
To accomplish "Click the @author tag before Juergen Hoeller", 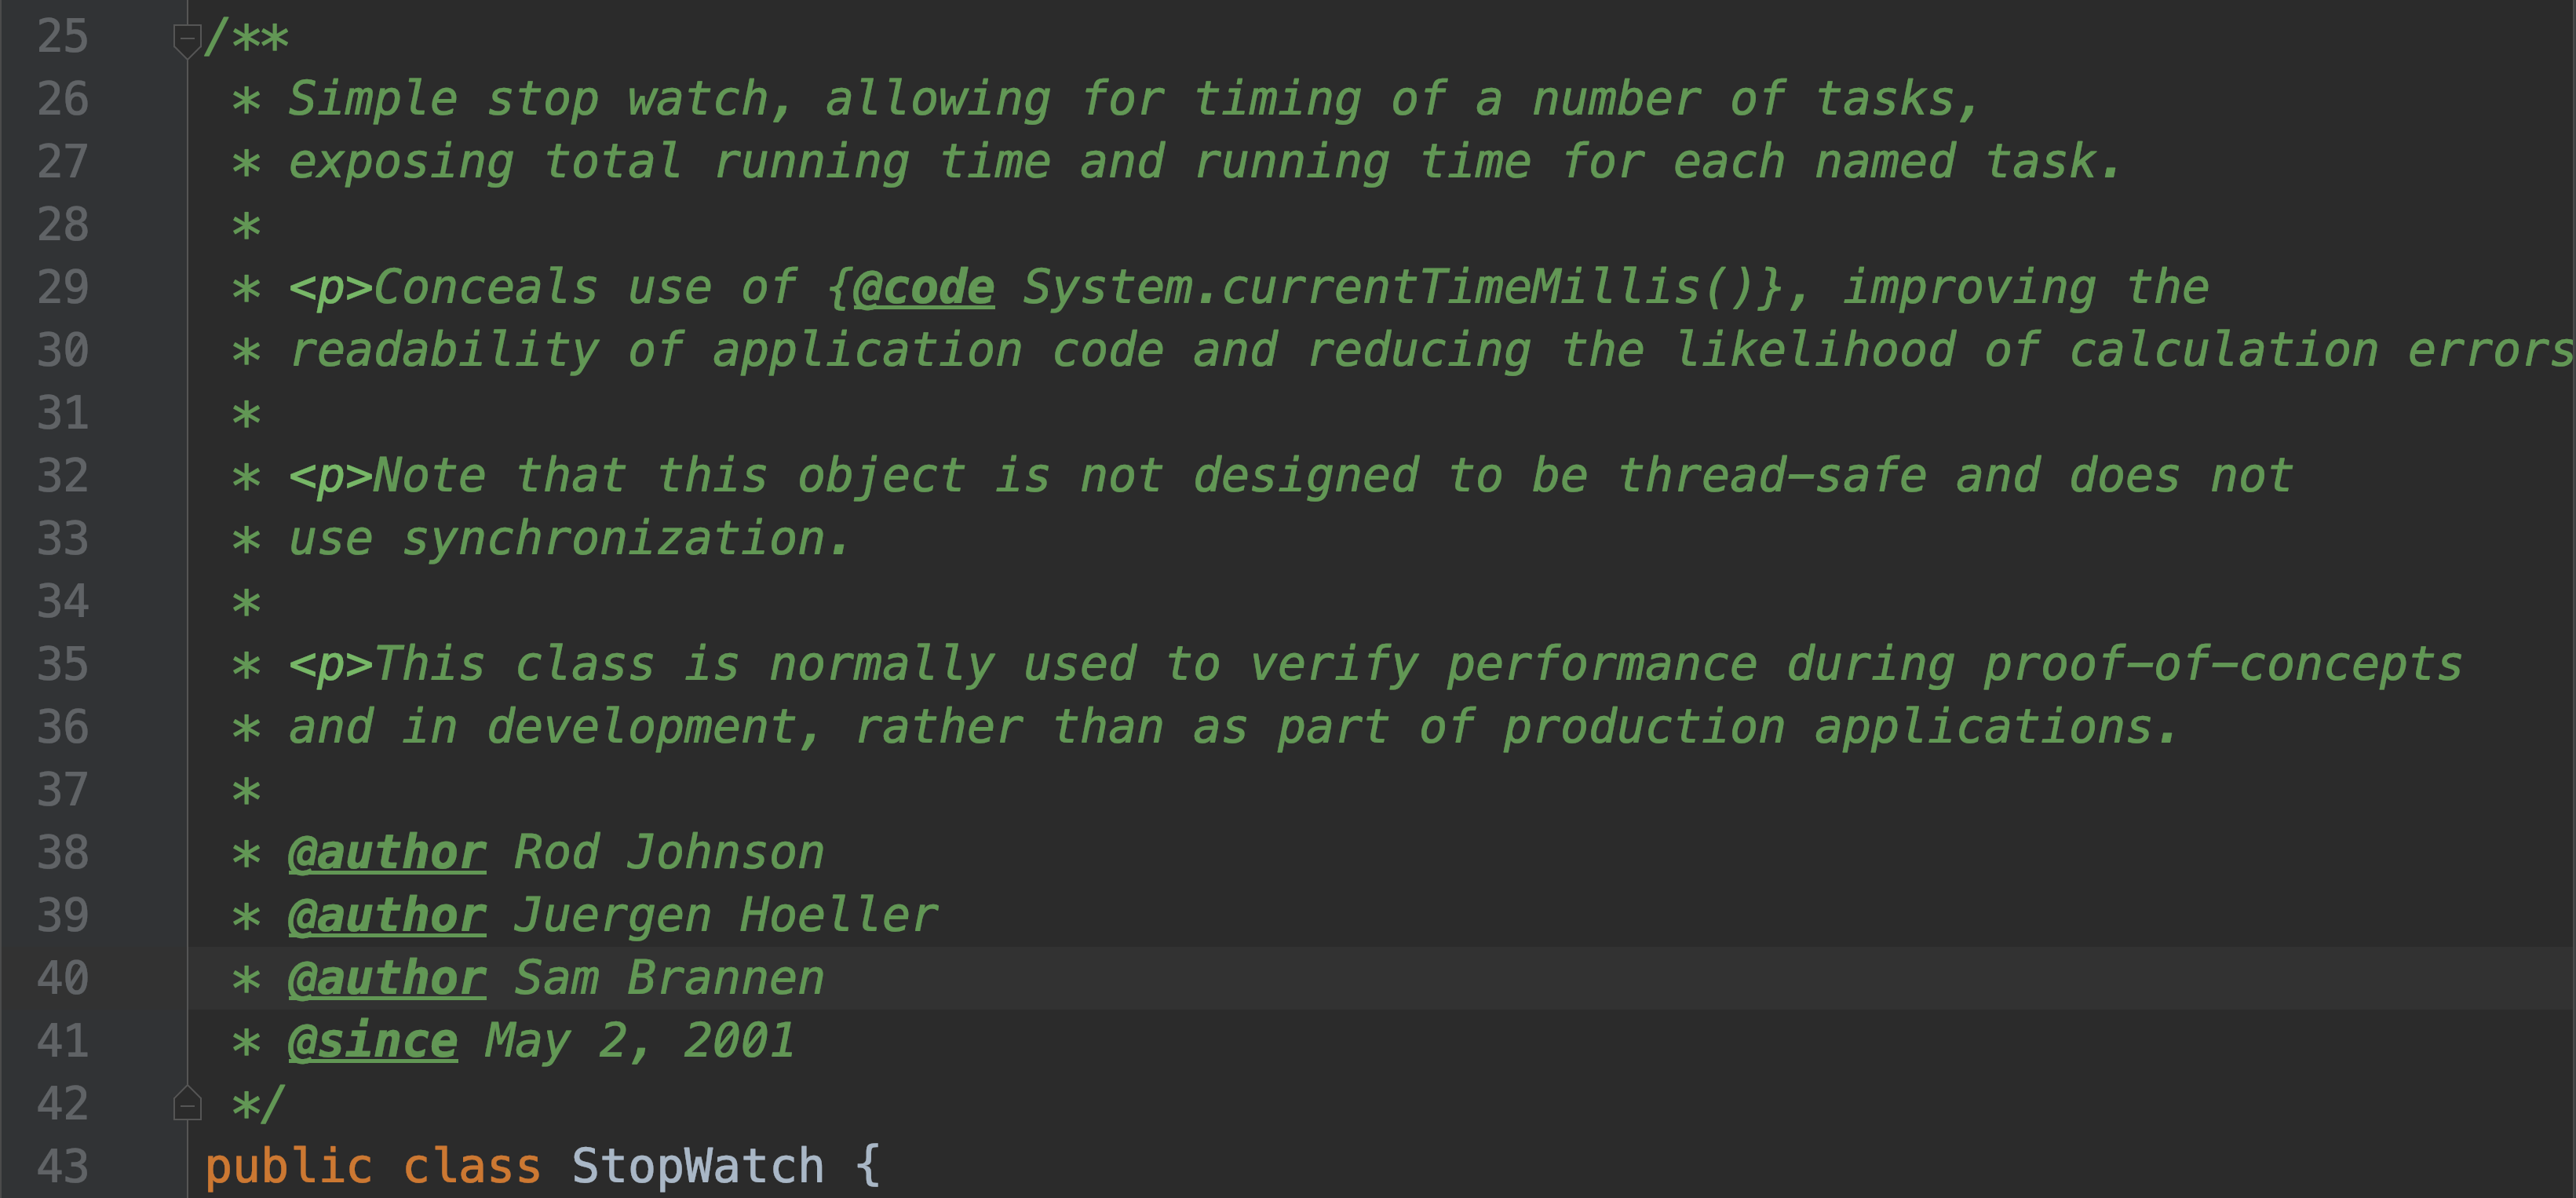I will [x=387, y=916].
